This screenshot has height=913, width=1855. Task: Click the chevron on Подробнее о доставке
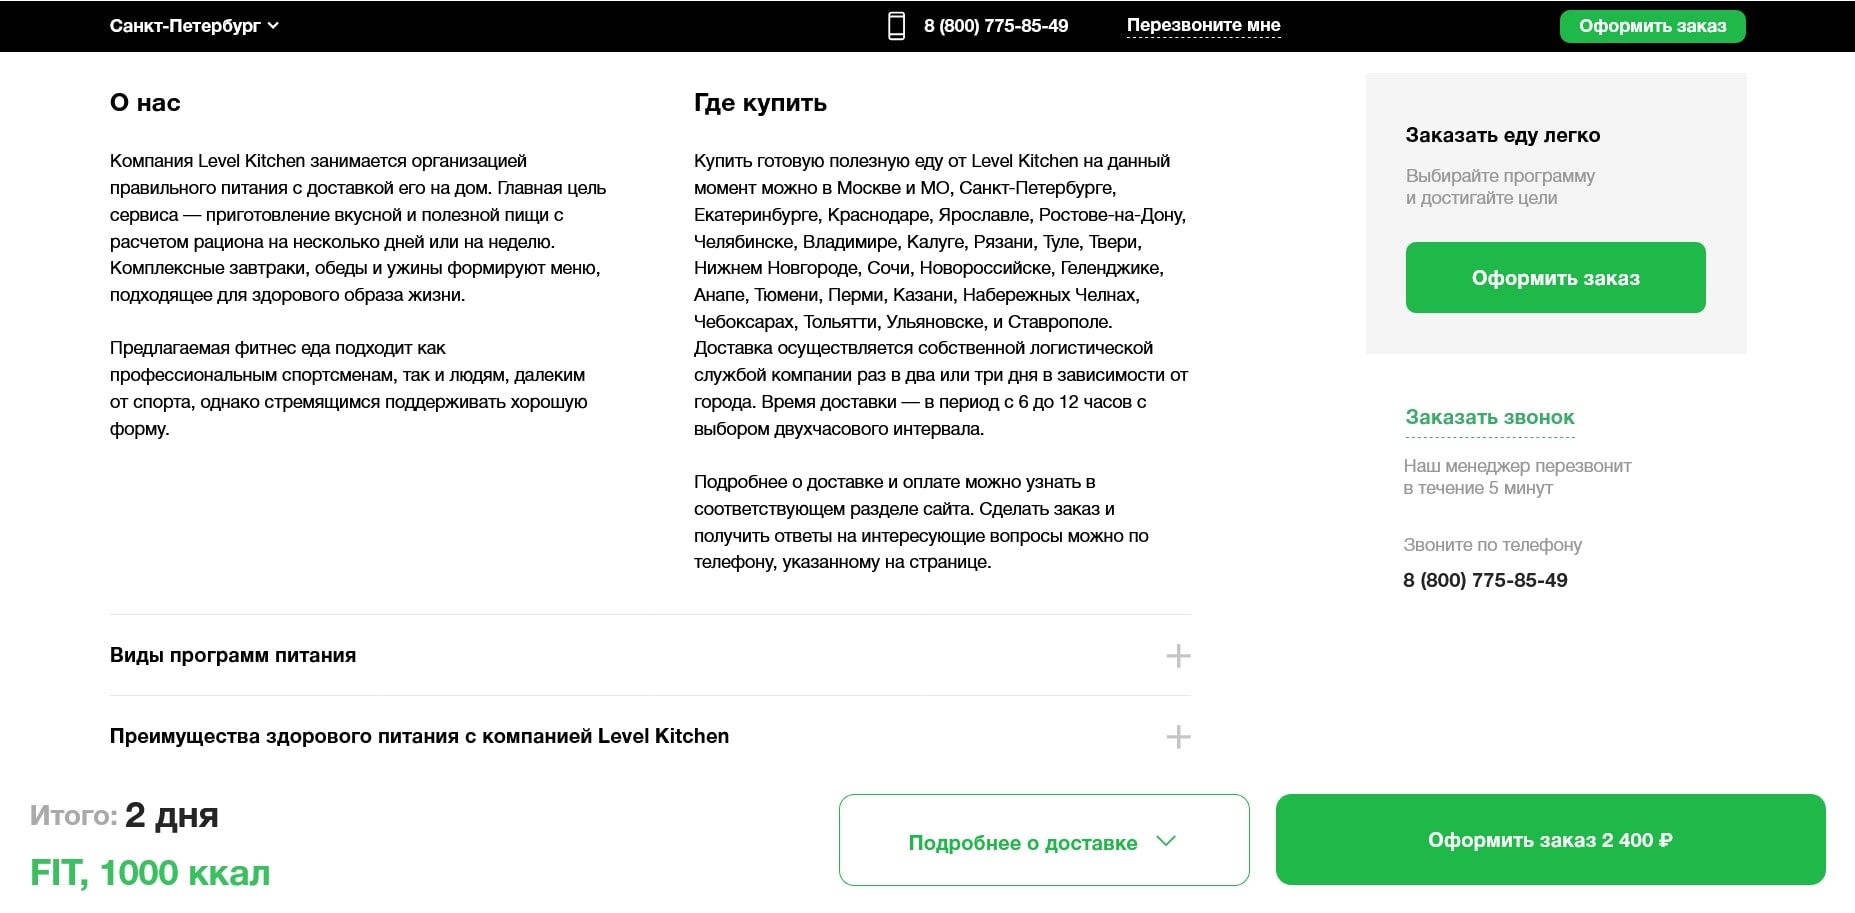point(1166,841)
